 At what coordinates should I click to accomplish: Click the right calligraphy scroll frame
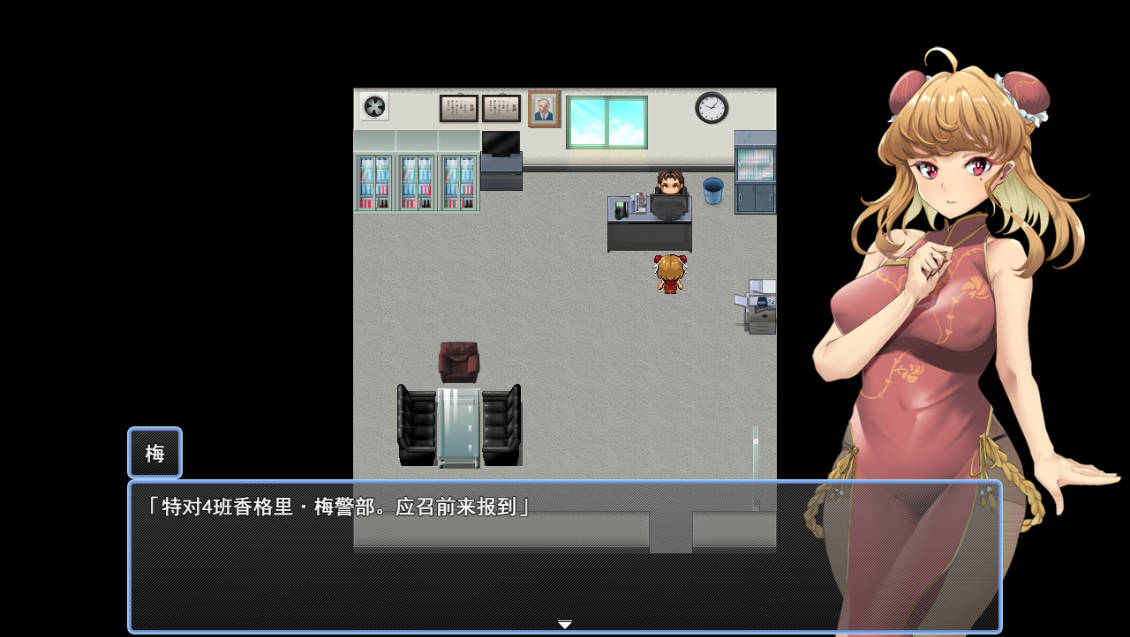[501, 106]
